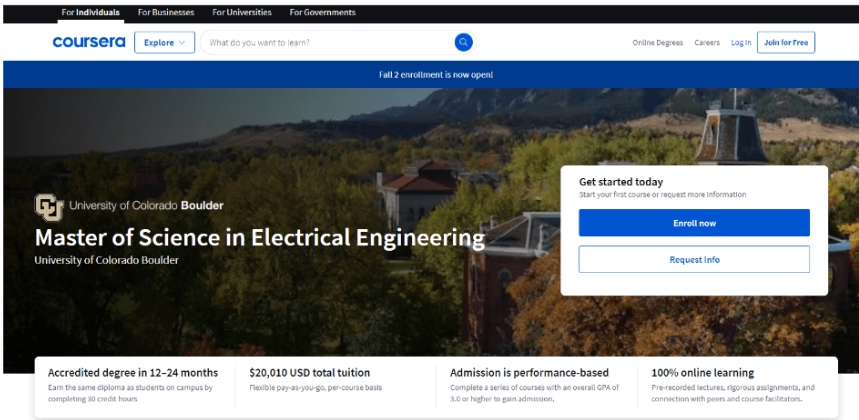Click the 'University of Colorado Boulder' subtitle under the heading
Screen dimensions: 859x420
[106, 260]
